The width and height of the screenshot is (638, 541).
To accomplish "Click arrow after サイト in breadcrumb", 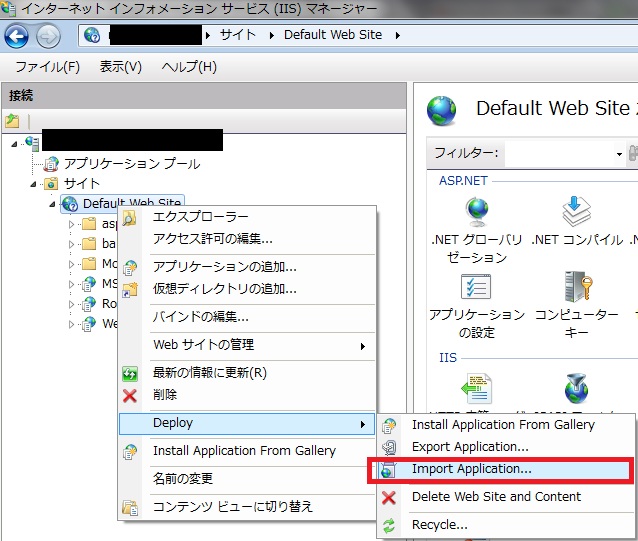I will 271,36.
